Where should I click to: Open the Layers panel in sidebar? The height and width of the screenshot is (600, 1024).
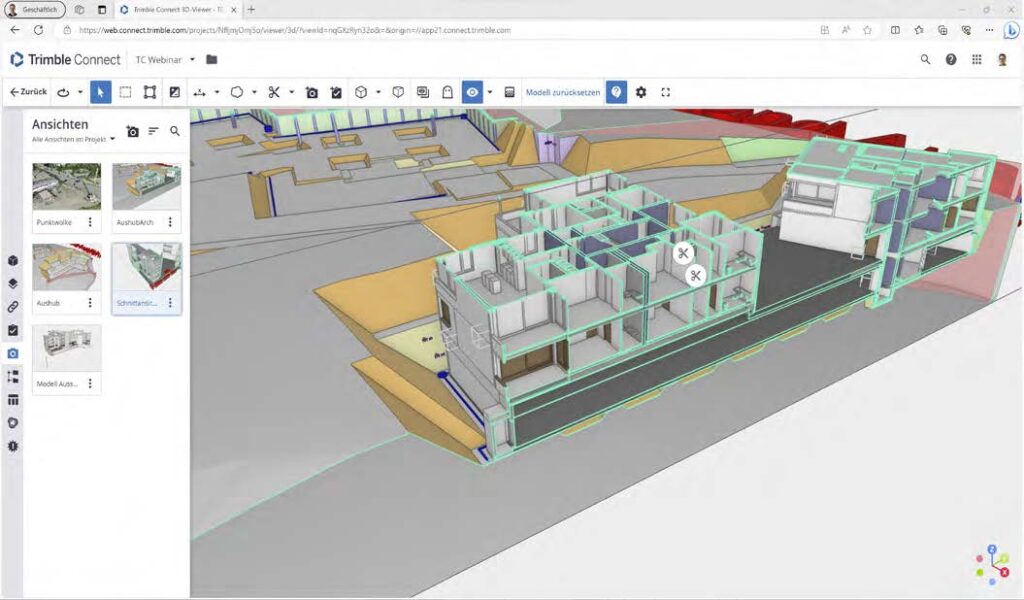13,284
